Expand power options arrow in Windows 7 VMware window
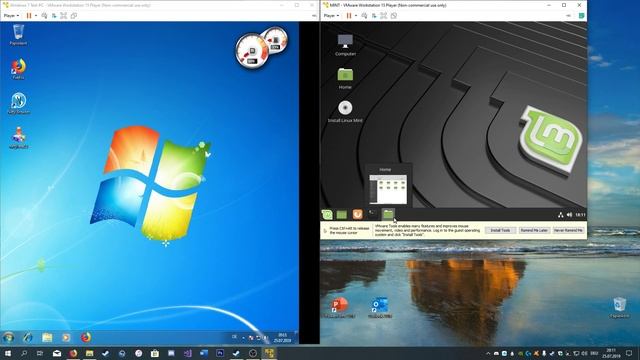The image size is (640, 360). point(36,16)
